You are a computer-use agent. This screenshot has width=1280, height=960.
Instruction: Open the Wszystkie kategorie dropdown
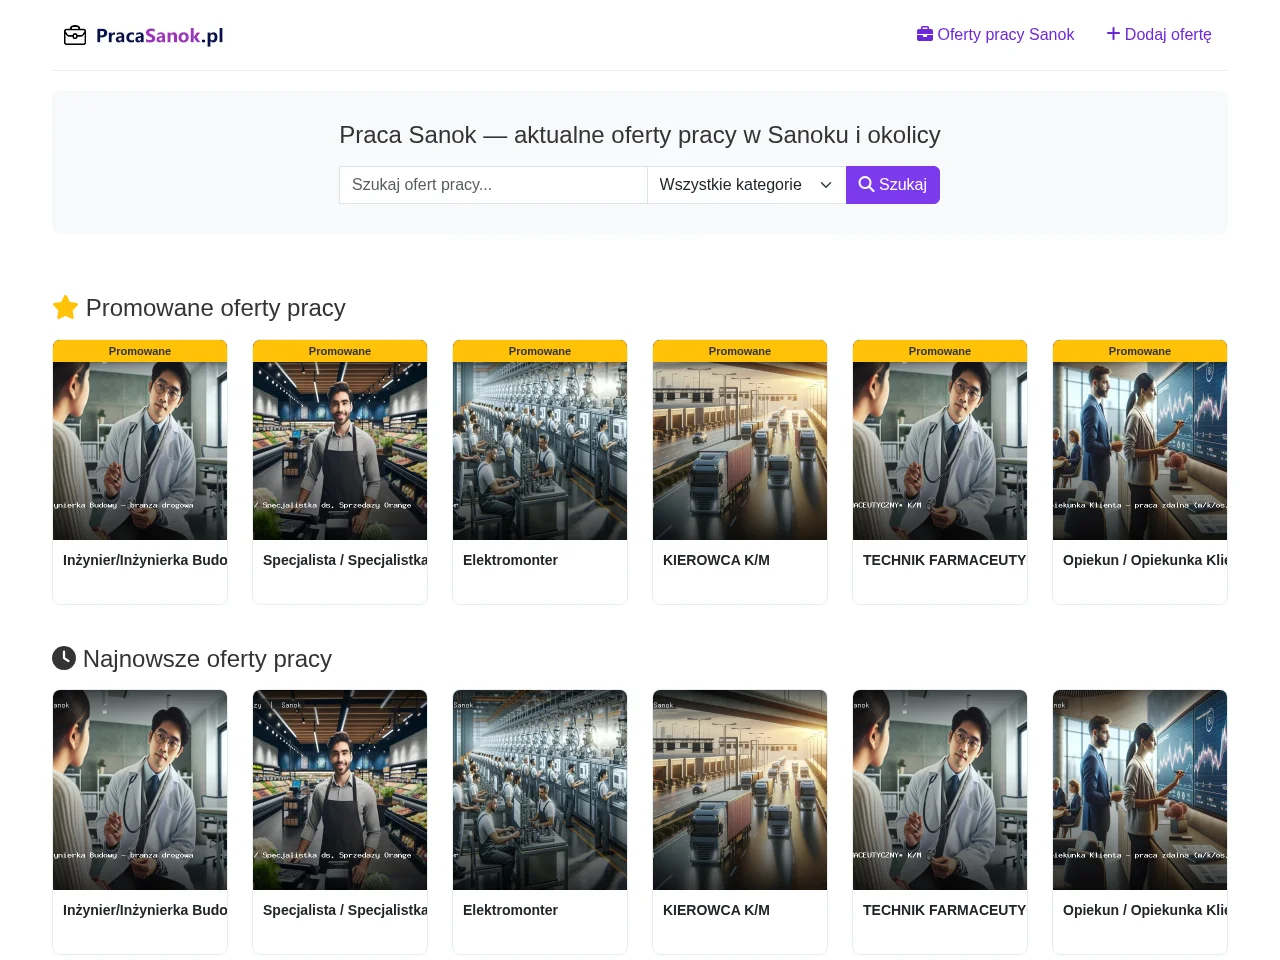[x=746, y=185]
